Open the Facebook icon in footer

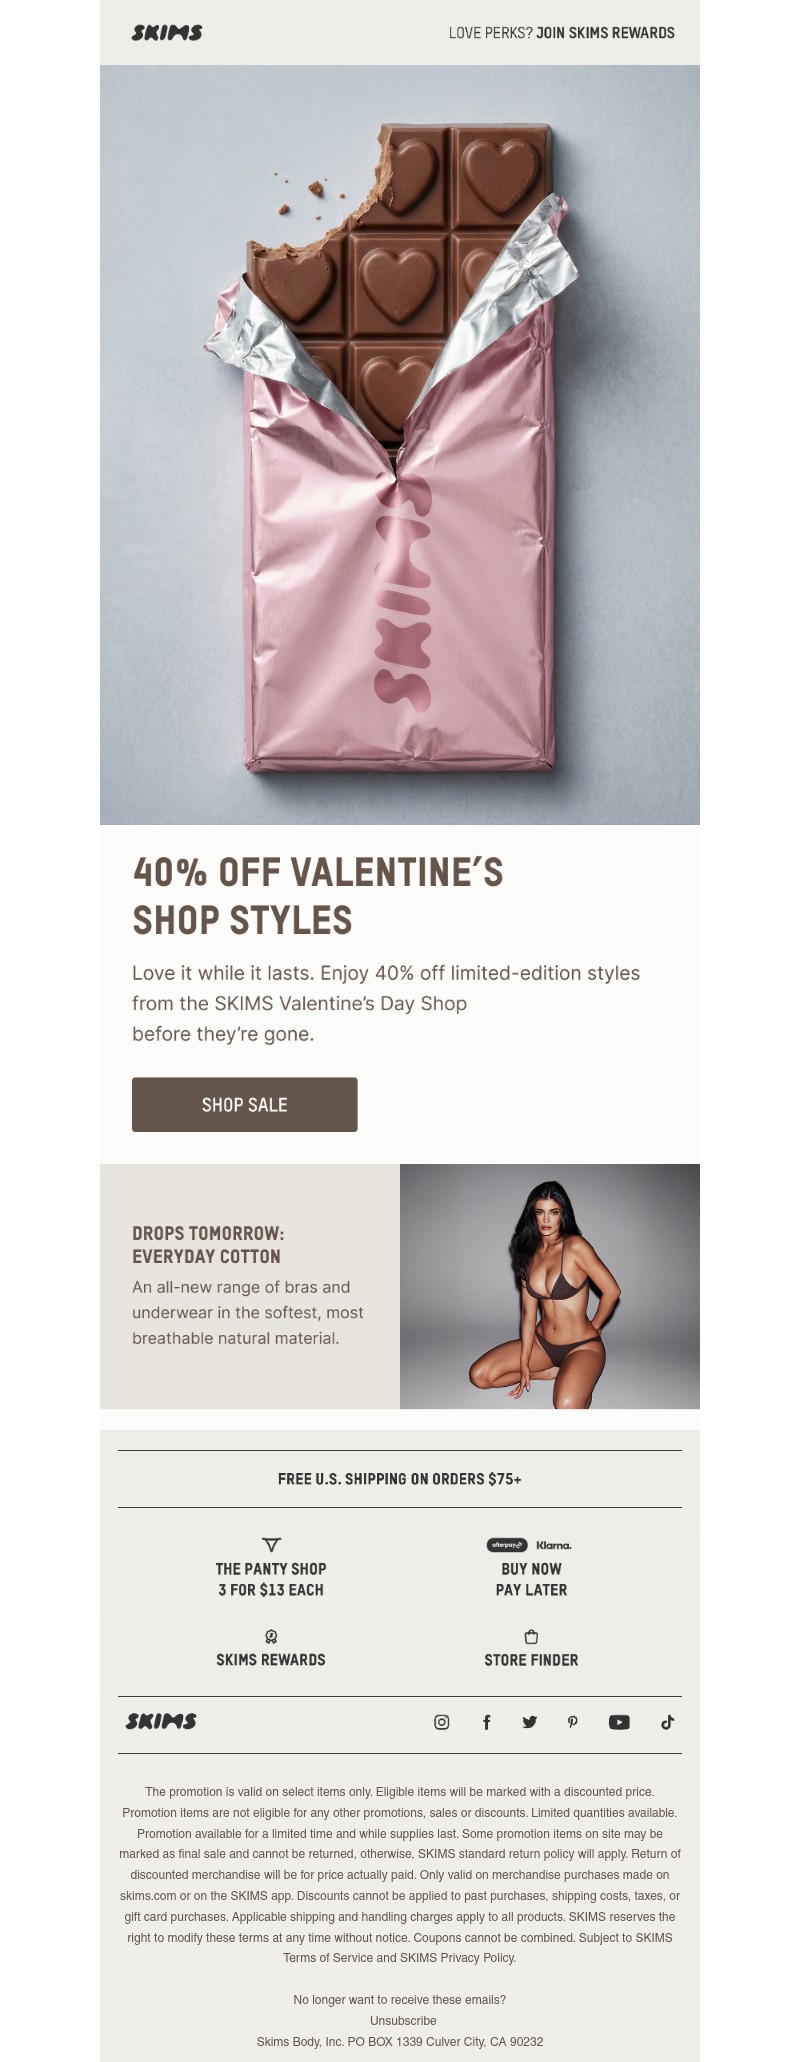point(486,1722)
